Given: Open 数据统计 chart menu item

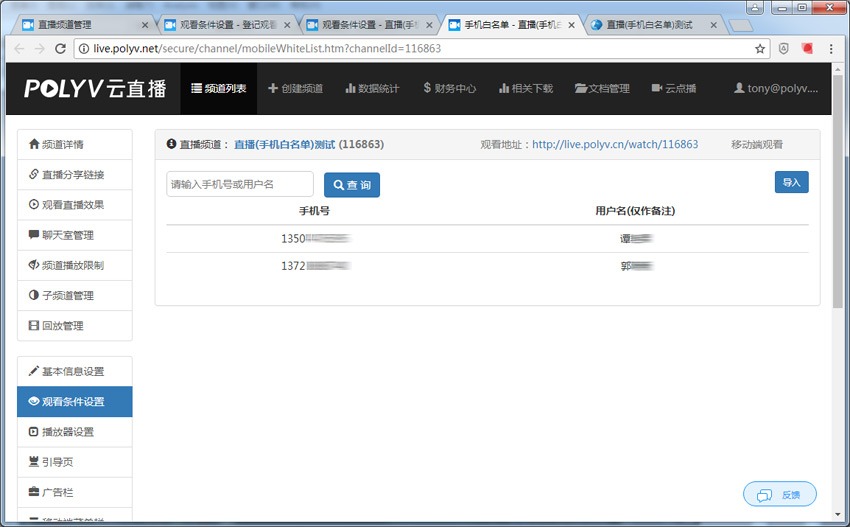Looking at the screenshot, I should point(372,88).
